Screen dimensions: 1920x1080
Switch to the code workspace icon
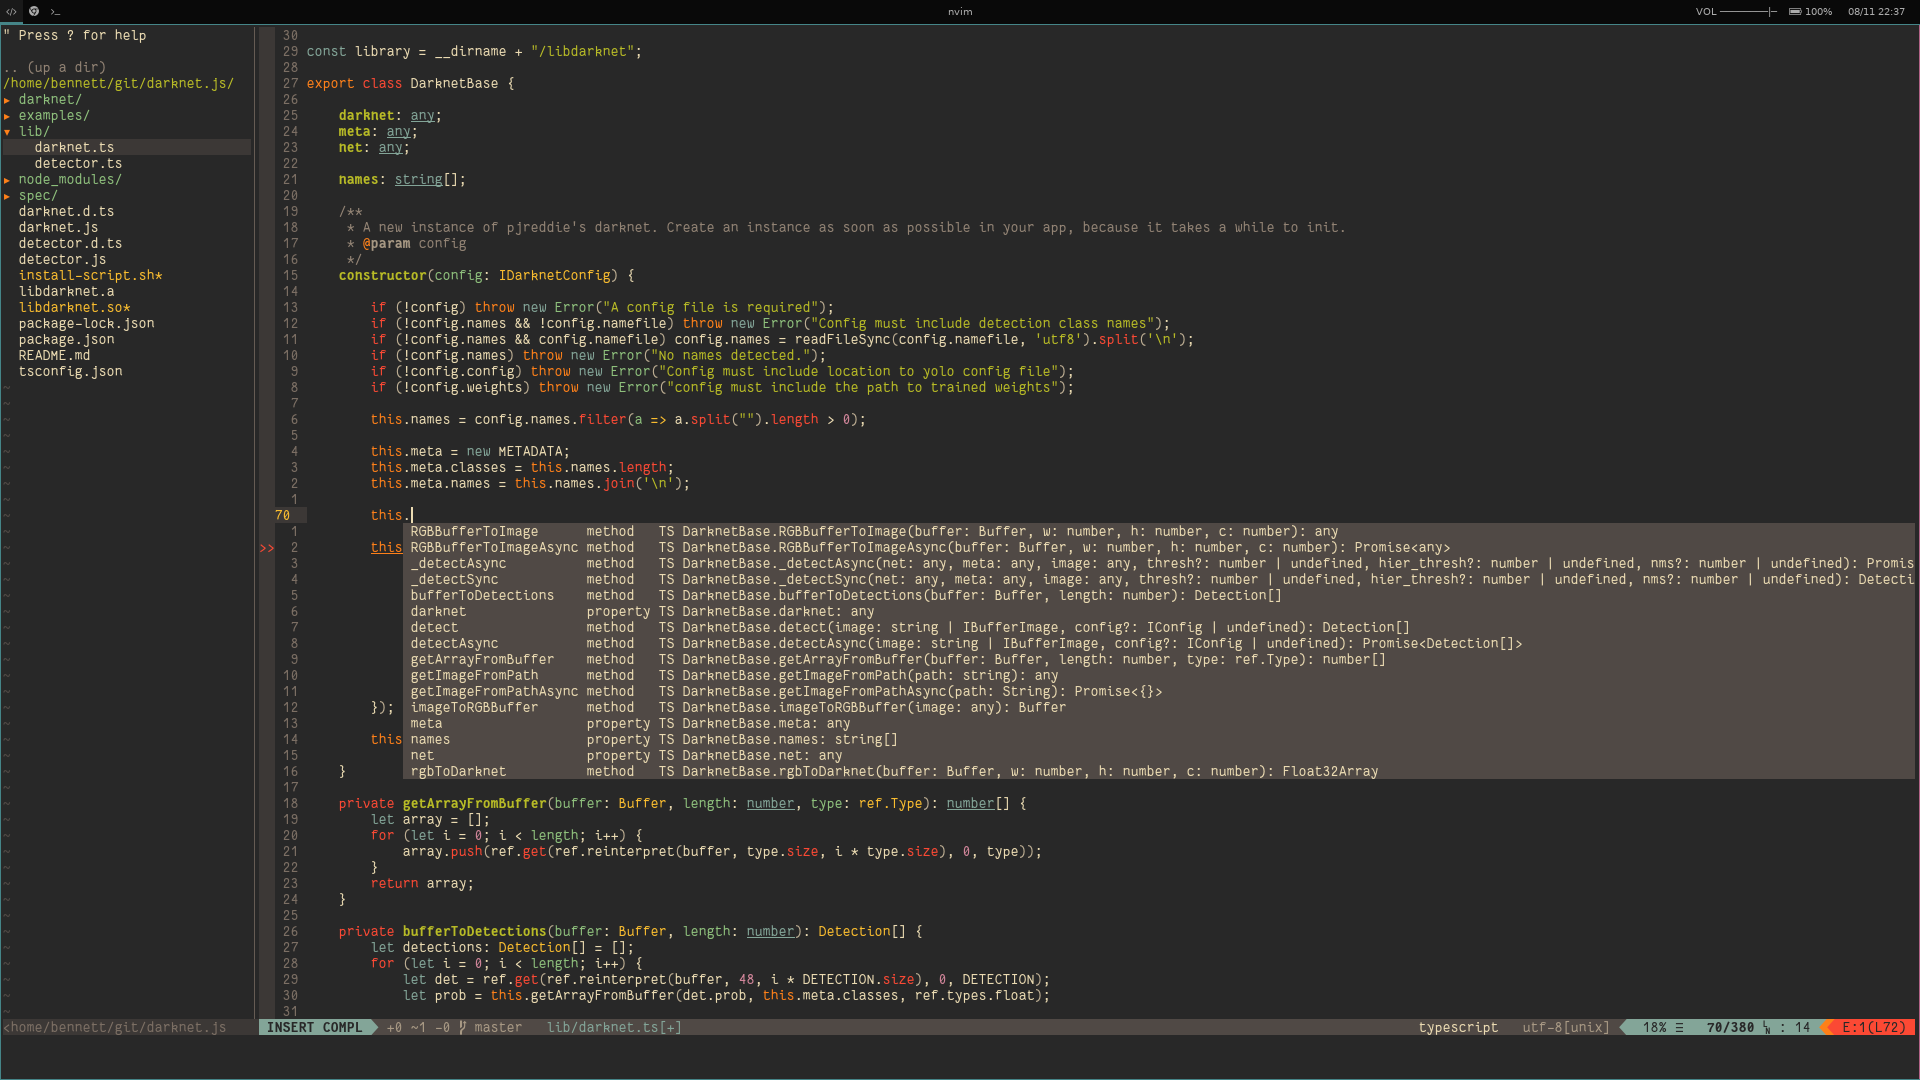[12, 12]
